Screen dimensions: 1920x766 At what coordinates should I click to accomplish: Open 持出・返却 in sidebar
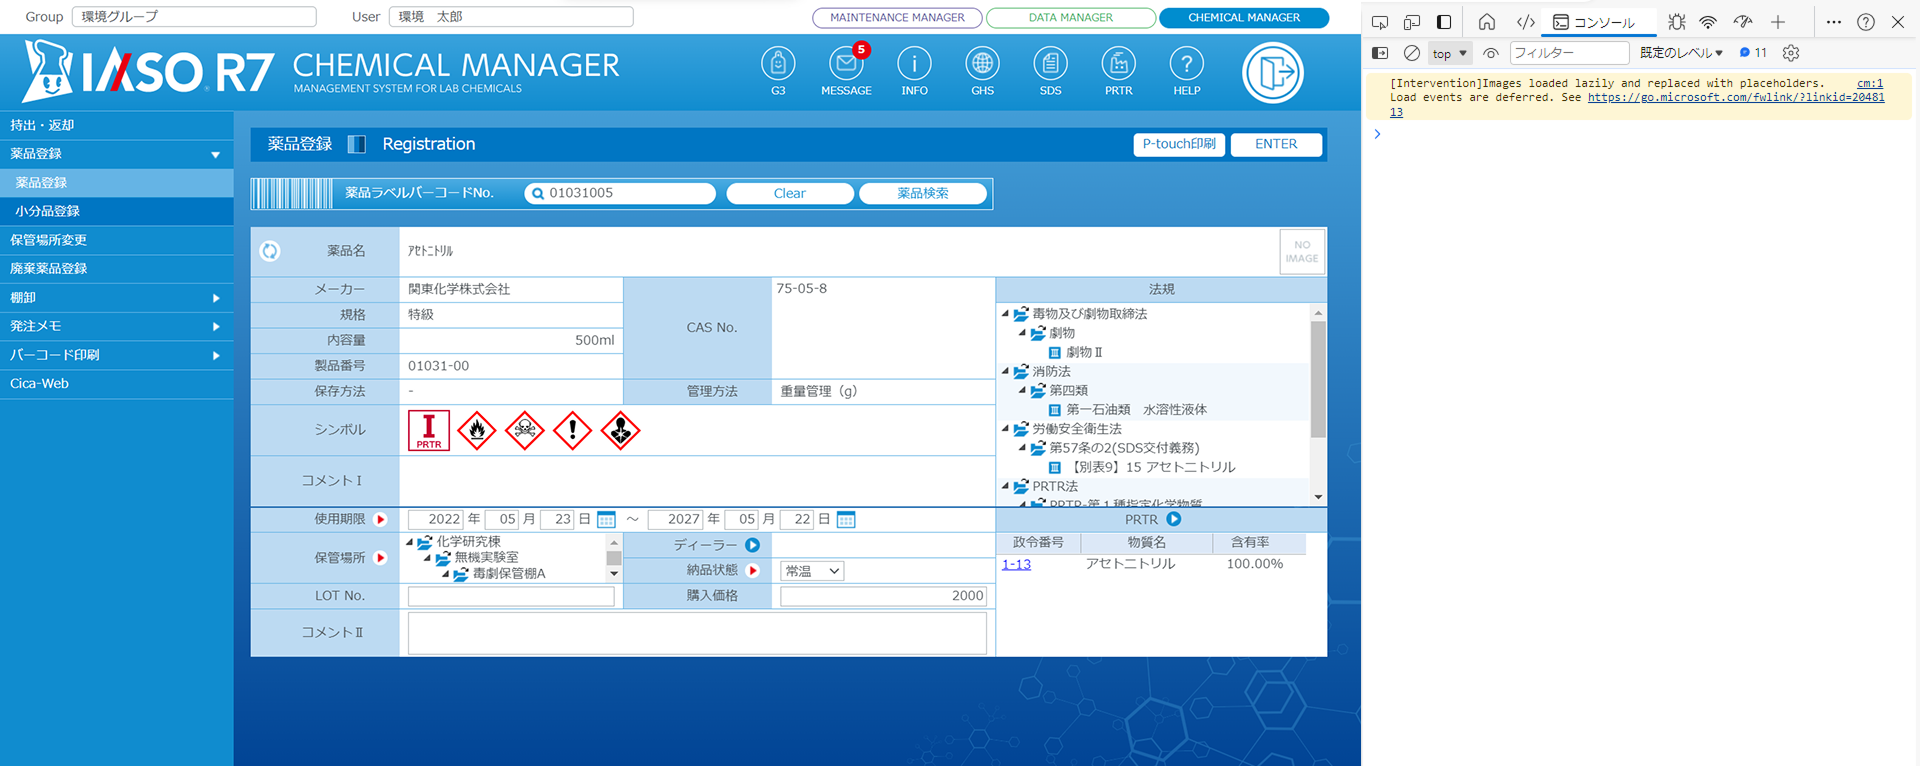[116, 125]
